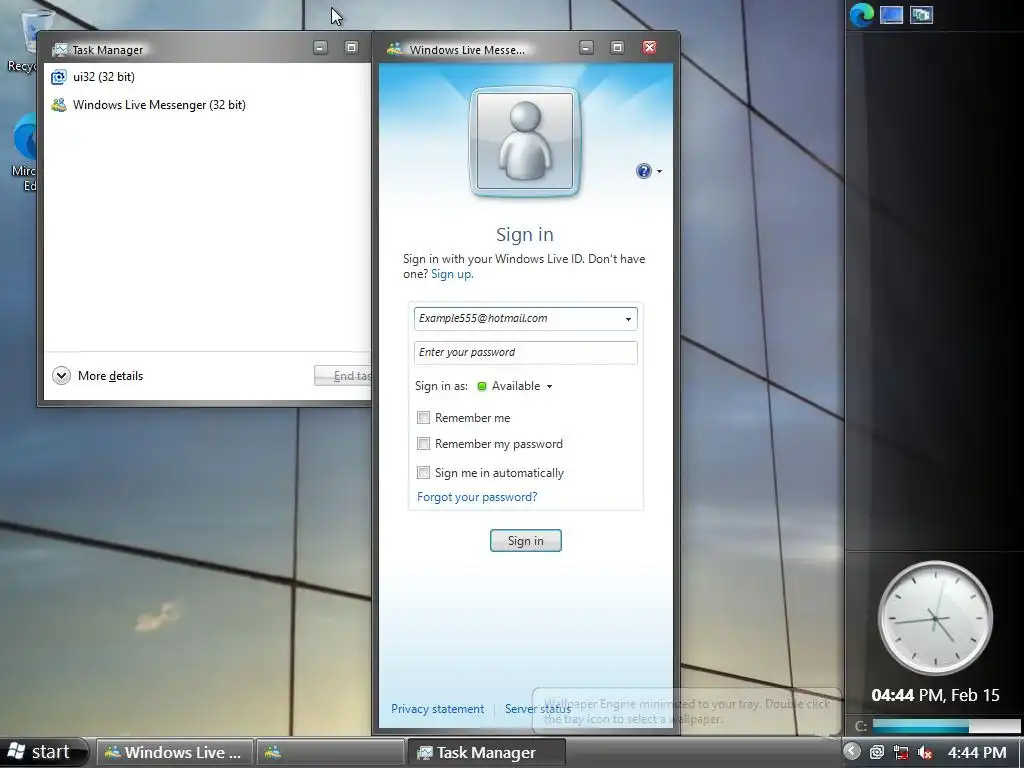Click the ui32 process icon in Task Manager
Screen dimensions: 1024x768
[59, 77]
